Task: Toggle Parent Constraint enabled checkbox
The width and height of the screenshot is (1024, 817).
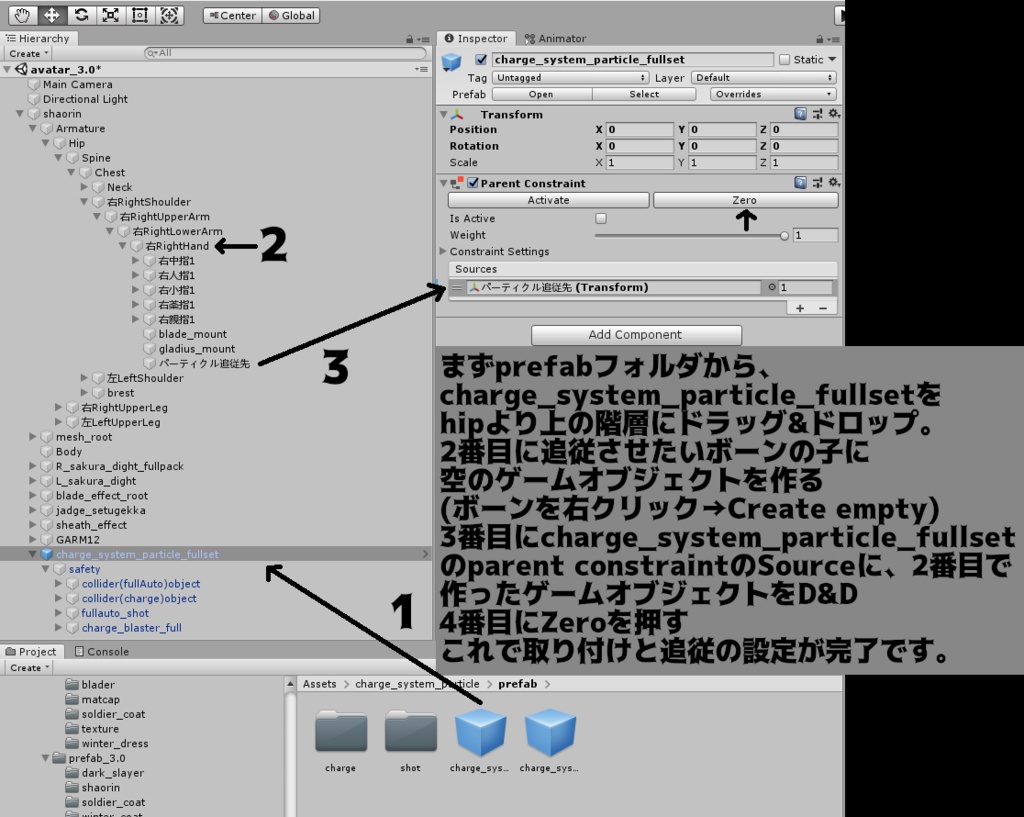Action: 473,183
